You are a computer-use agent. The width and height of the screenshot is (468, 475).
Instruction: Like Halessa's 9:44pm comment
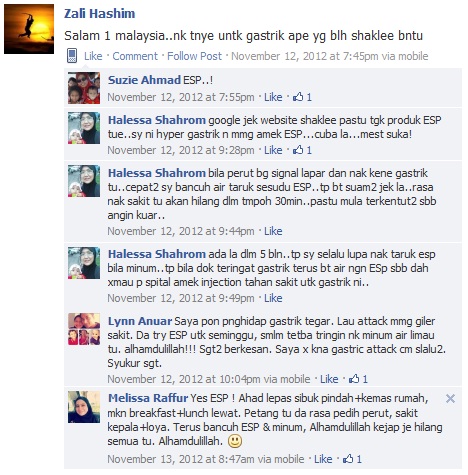tap(273, 231)
